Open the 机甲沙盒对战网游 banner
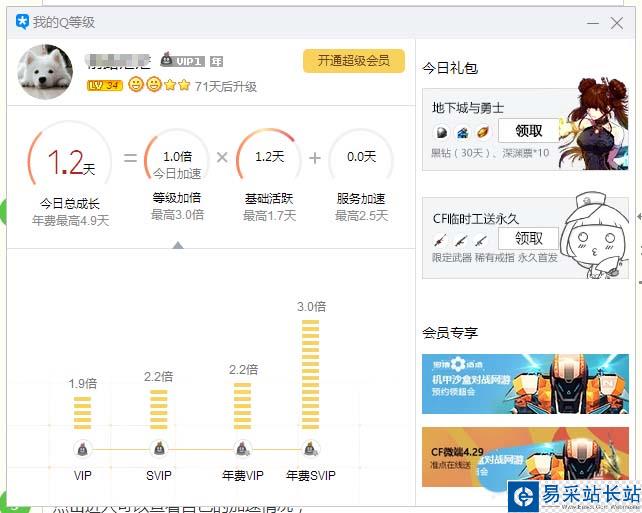Image resolution: width=642 pixels, height=513 pixels. tap(525, 384)
